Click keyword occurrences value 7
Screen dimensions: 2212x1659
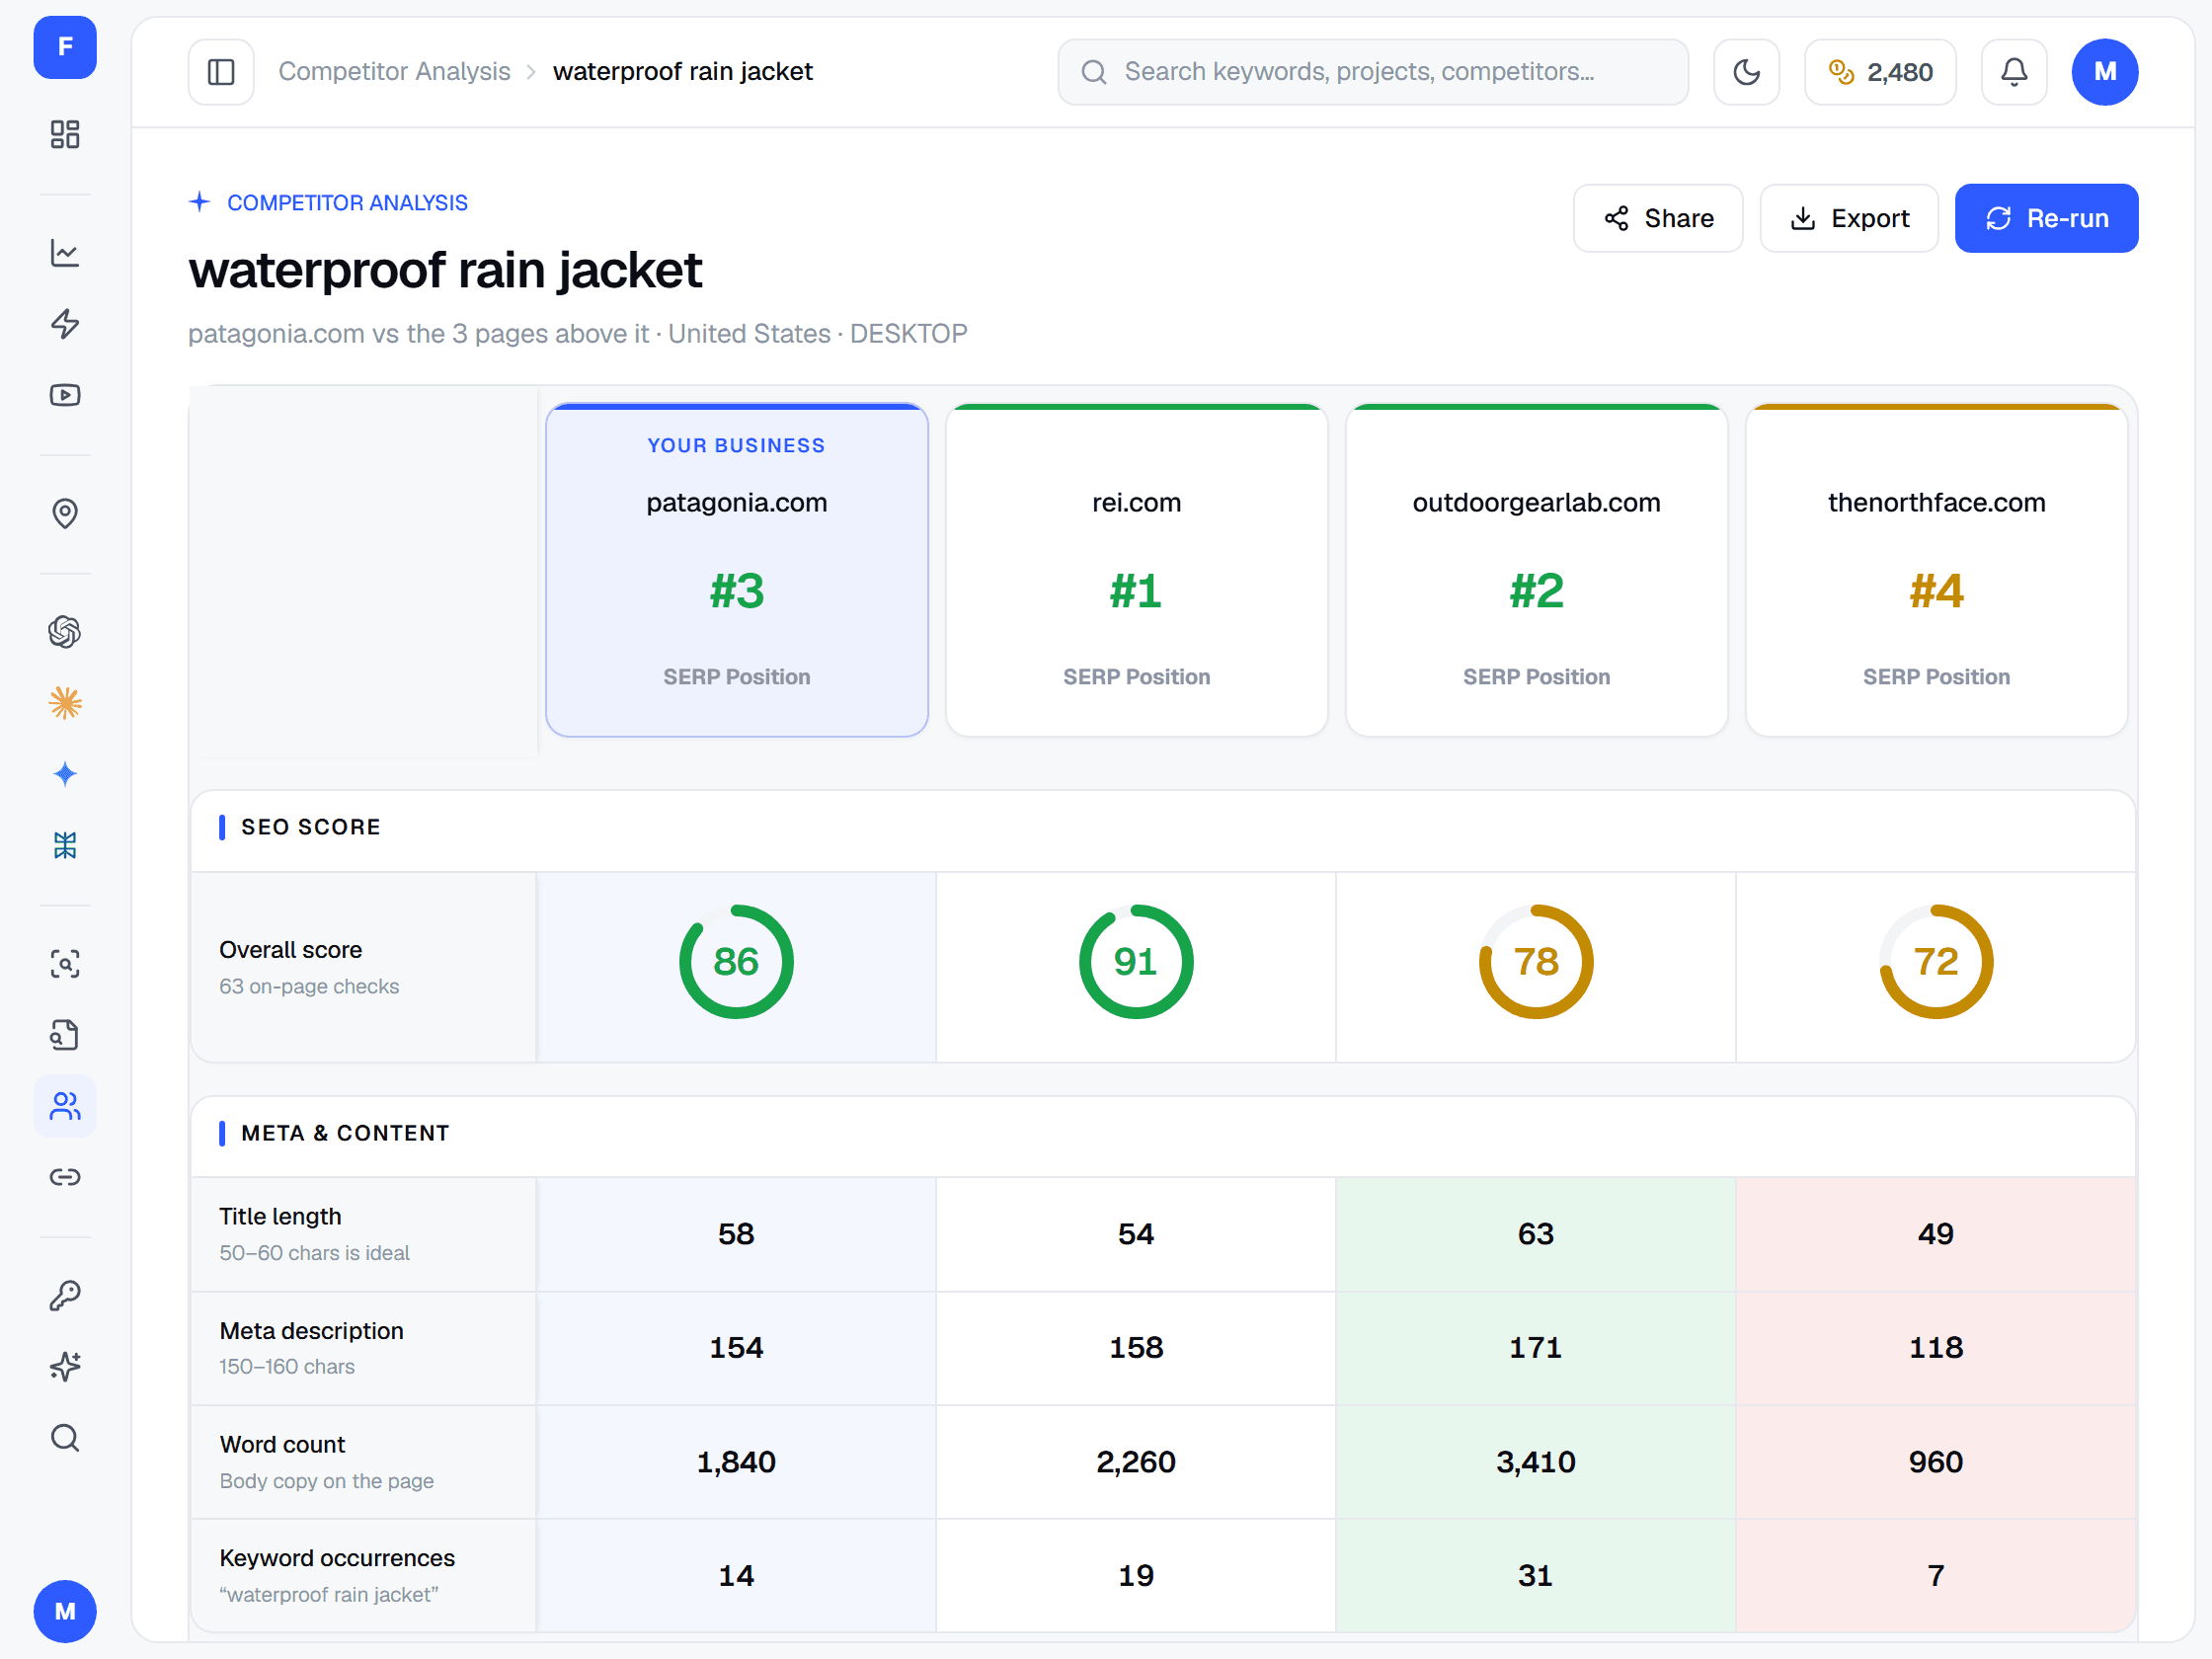[x=1937, y=1576]
